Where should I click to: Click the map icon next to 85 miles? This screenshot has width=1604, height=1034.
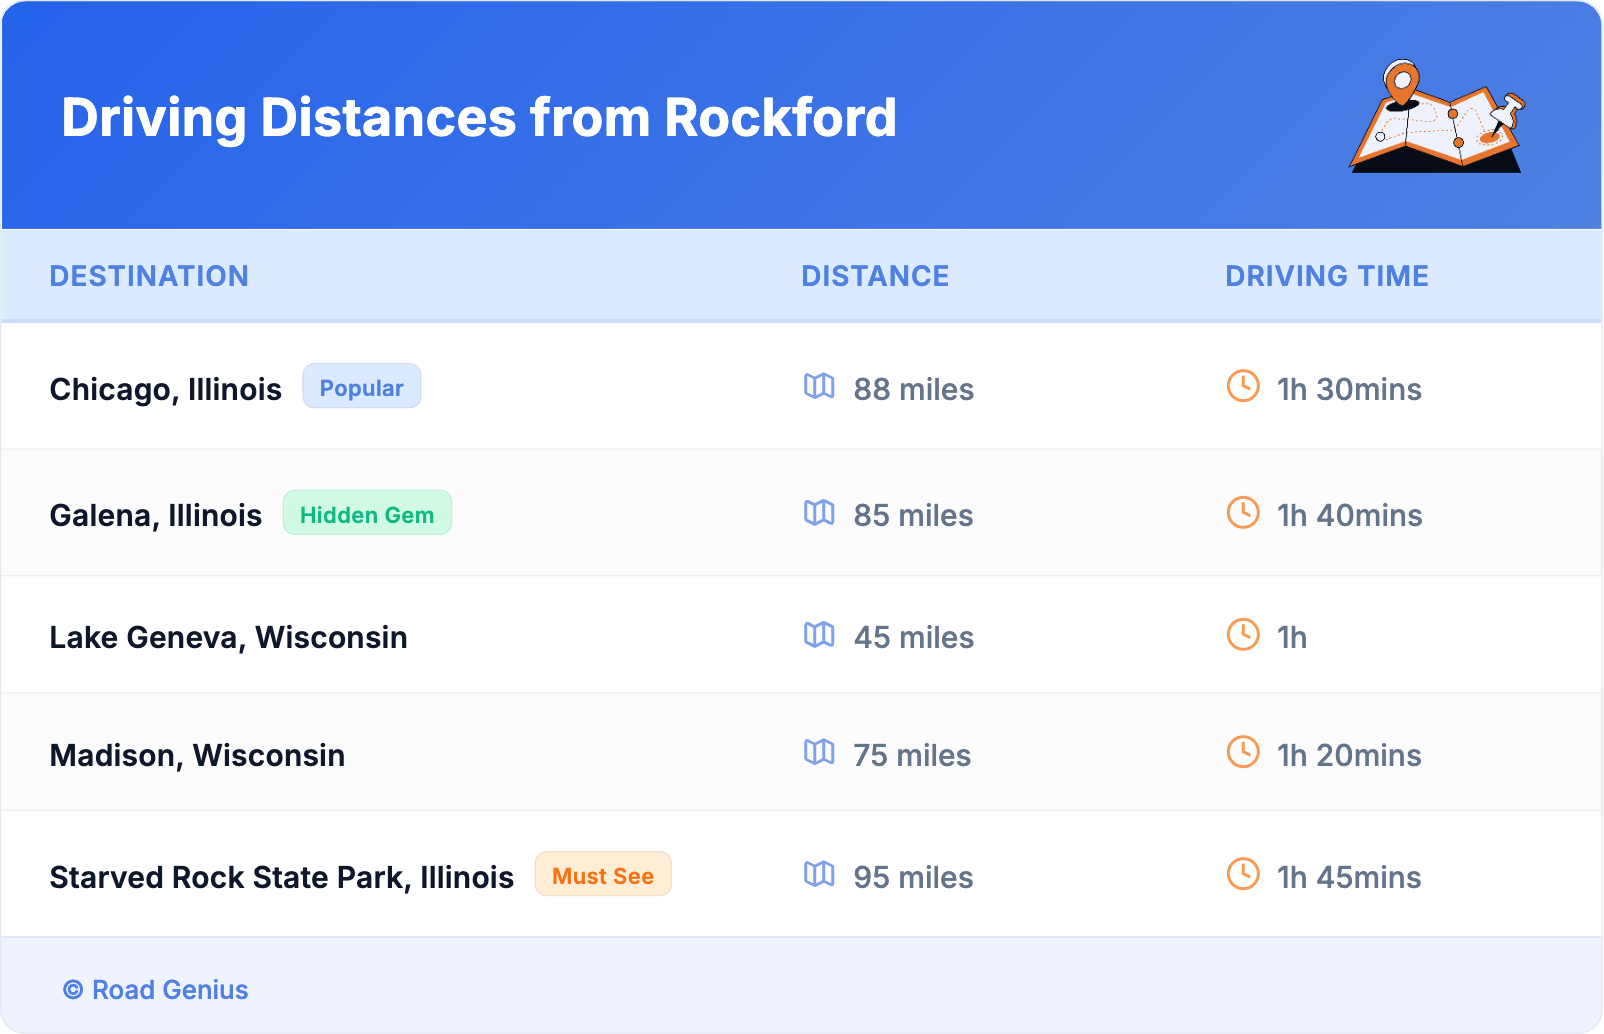click(819, 513)
